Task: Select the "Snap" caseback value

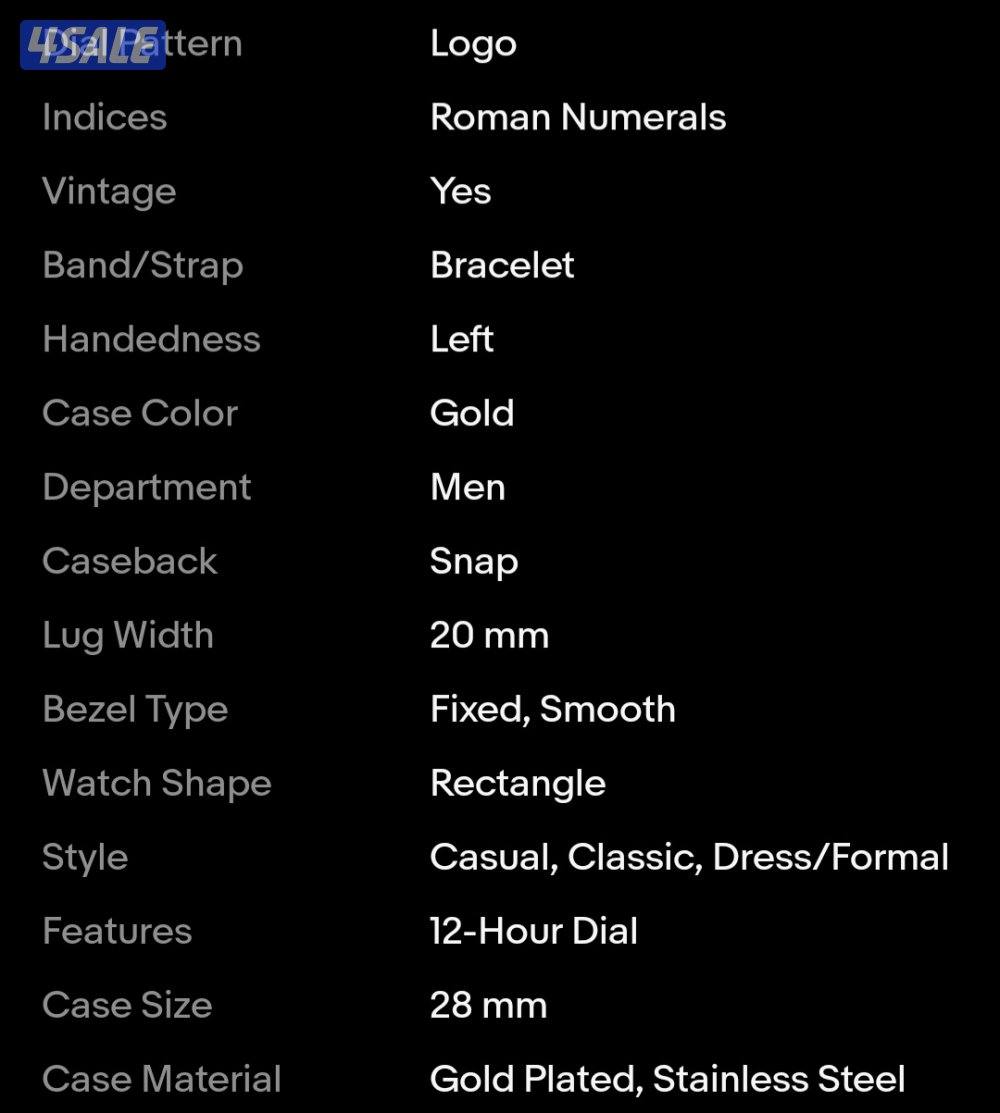Action: tap(474, 561)
